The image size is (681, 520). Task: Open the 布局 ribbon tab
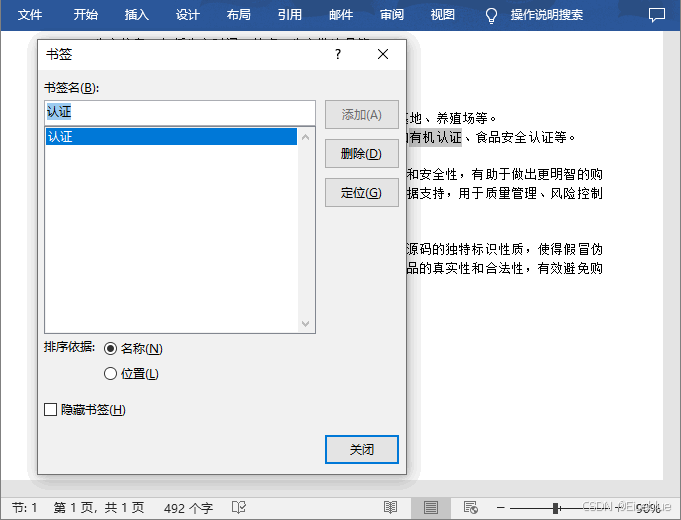point(238,15)
